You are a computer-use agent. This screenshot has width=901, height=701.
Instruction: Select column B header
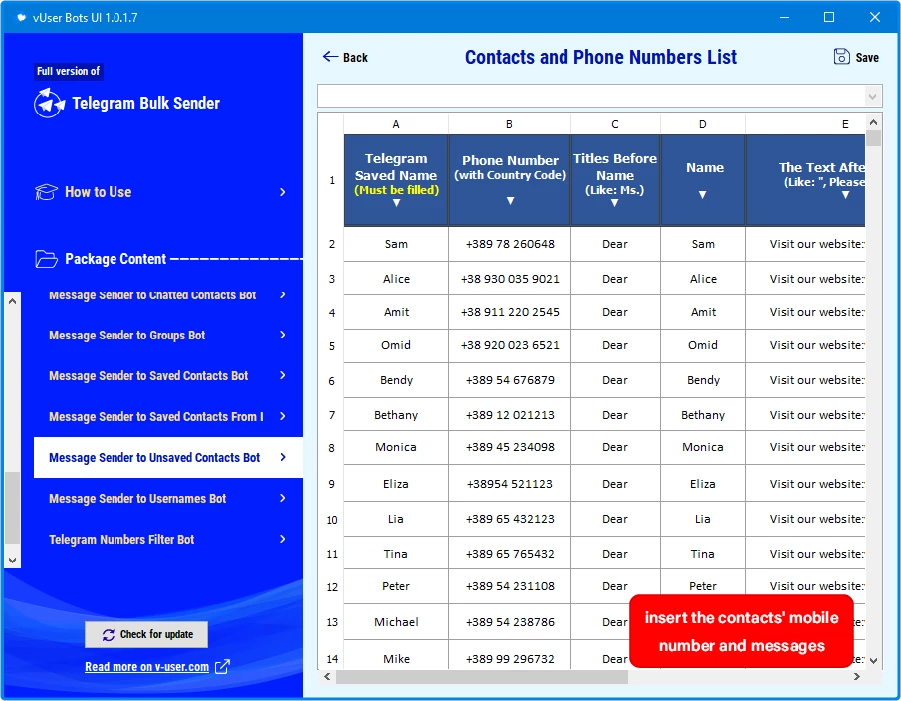[x=509, y=124]
